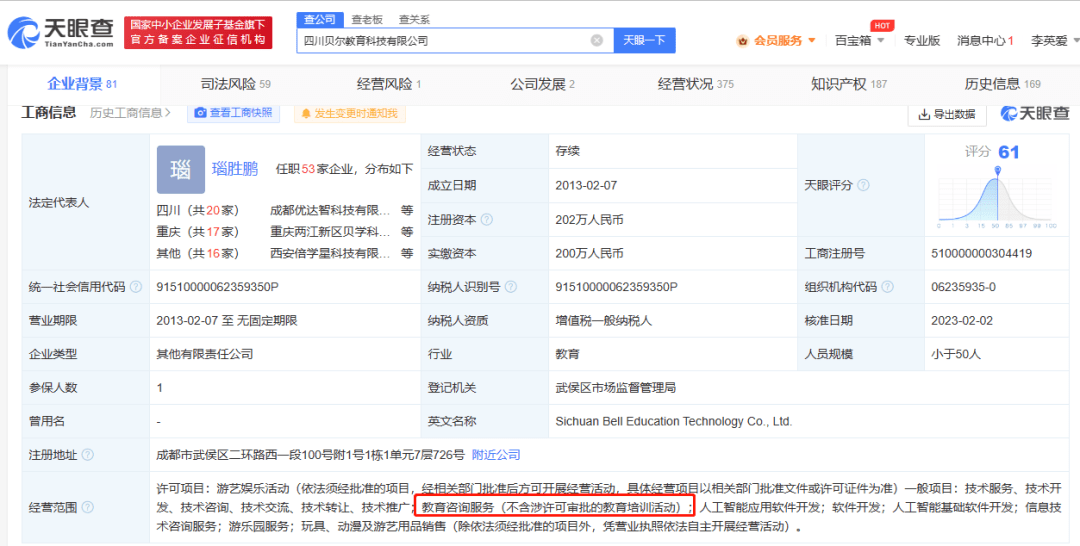This screenshot has height=546, width=1080.
Task: Open the 专业版 link
Action: click(922, 41)
